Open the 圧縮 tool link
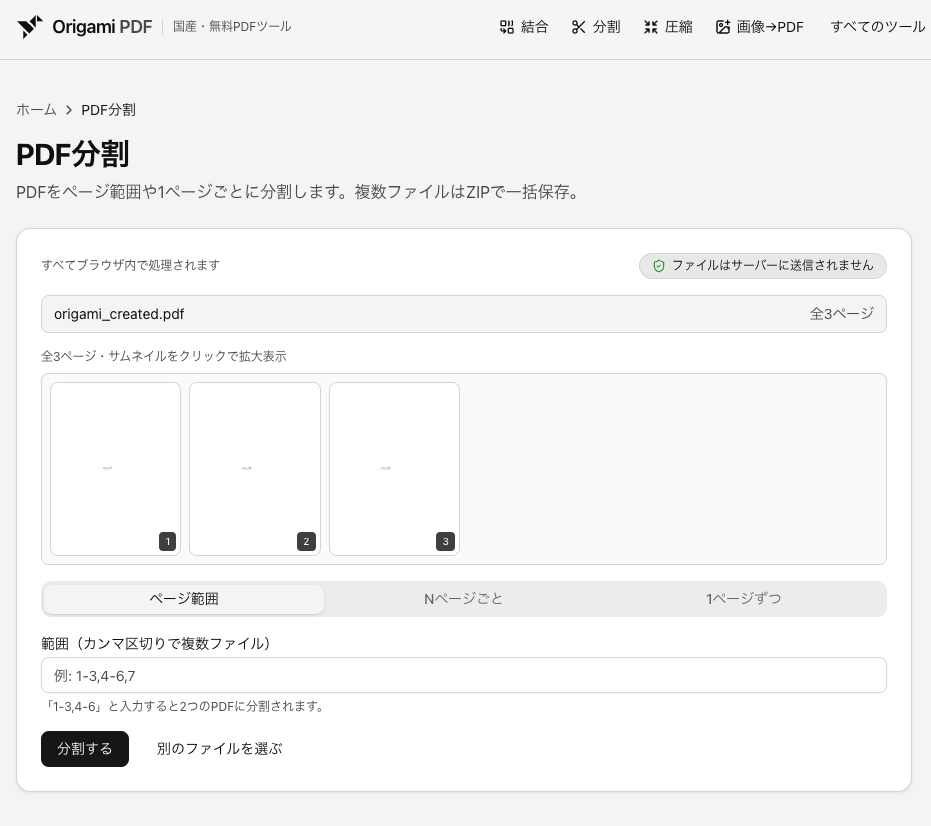931x826 pixels. (x=668, y=27)
